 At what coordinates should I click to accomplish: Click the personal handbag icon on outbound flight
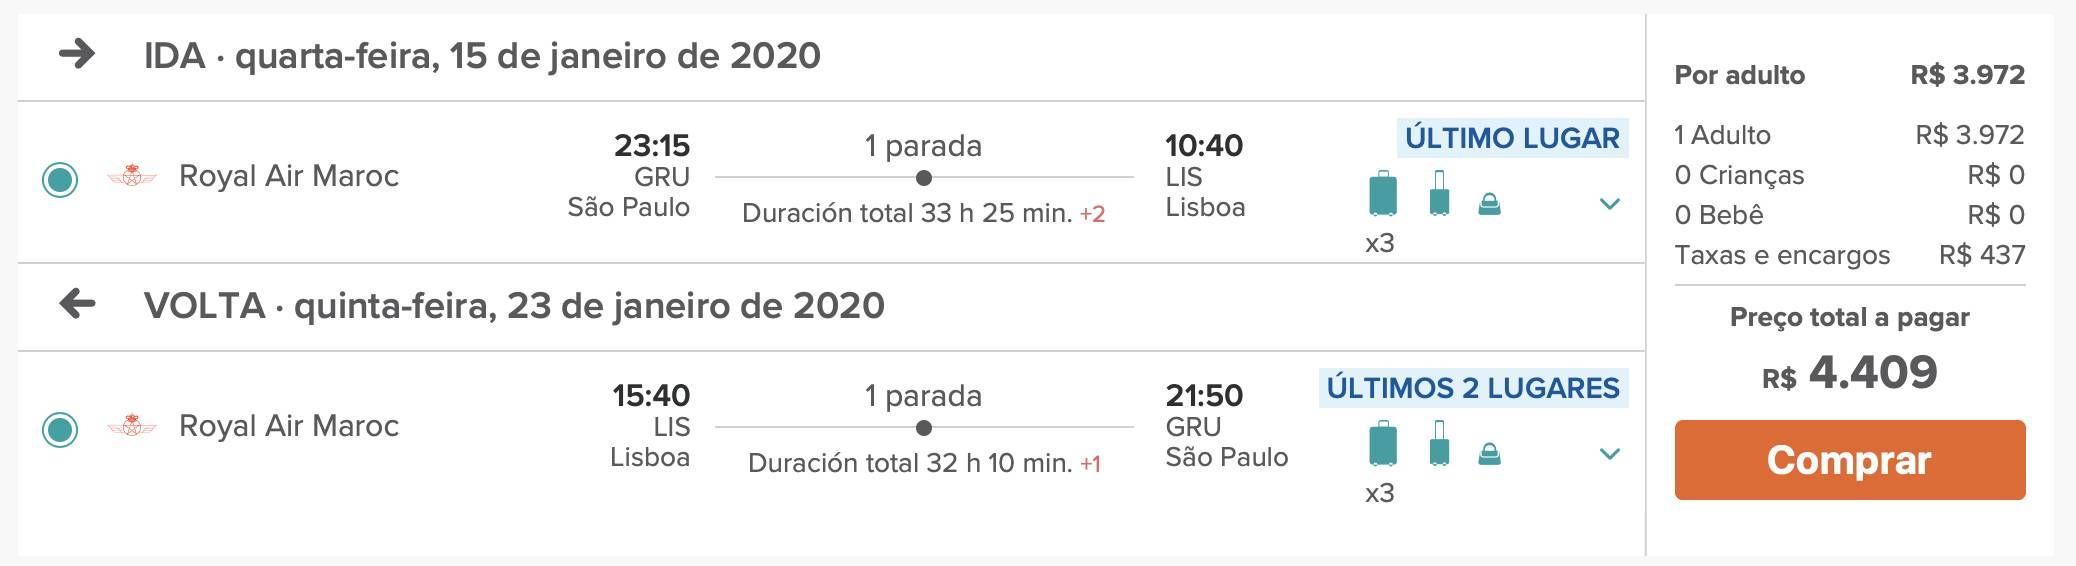[x=1489, y=205]
